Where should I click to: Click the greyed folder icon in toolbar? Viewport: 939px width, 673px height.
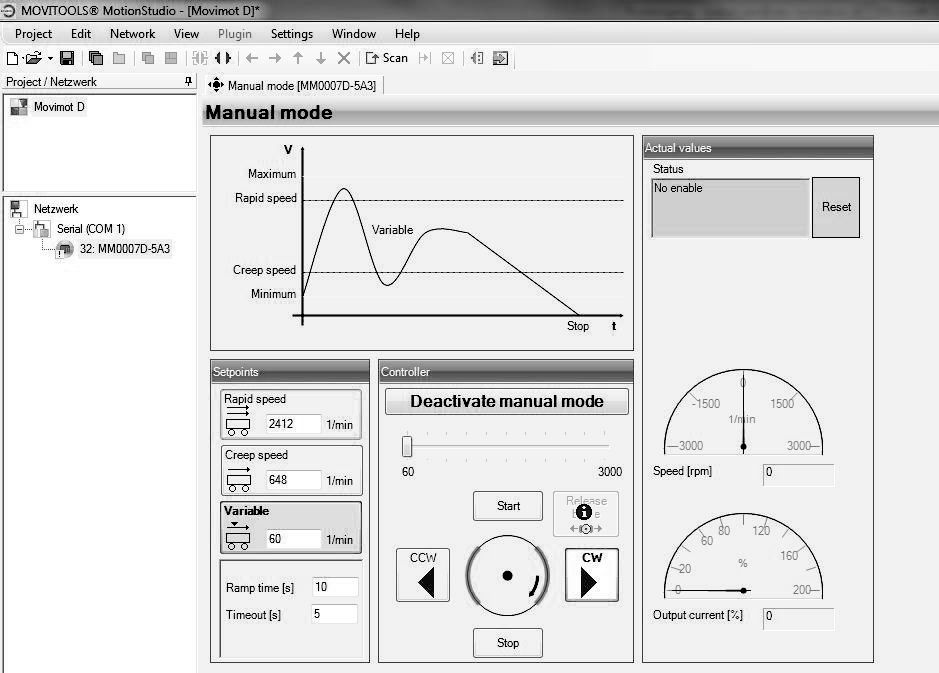pyautogui.click(x=119, y=58)
